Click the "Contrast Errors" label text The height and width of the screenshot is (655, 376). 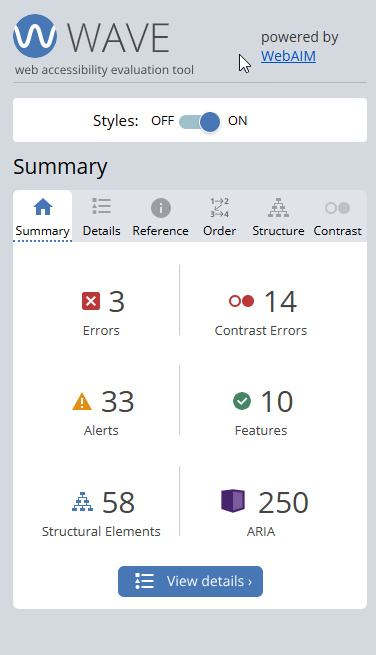point(261,330)
